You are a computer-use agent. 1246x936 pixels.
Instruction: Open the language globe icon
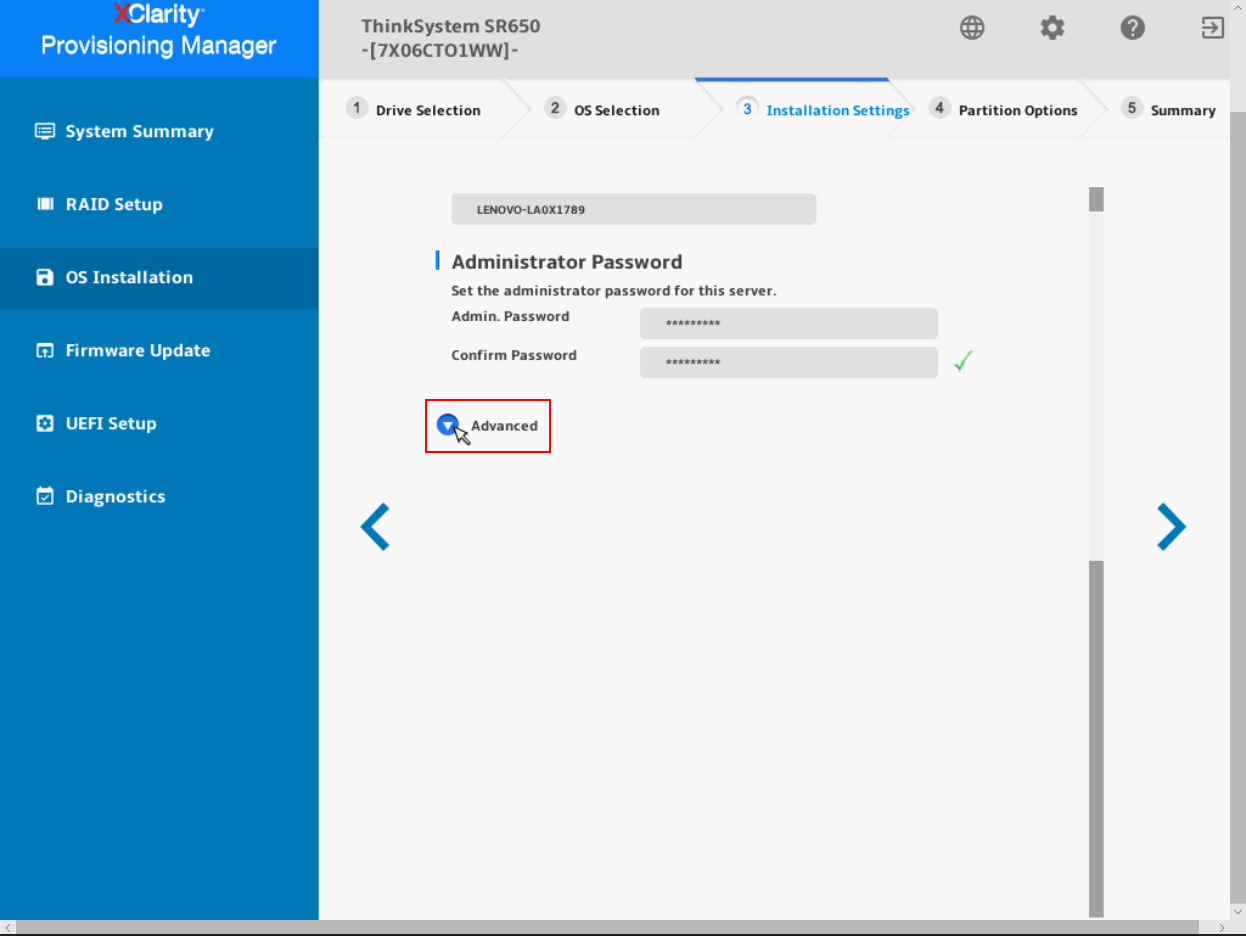972,28
